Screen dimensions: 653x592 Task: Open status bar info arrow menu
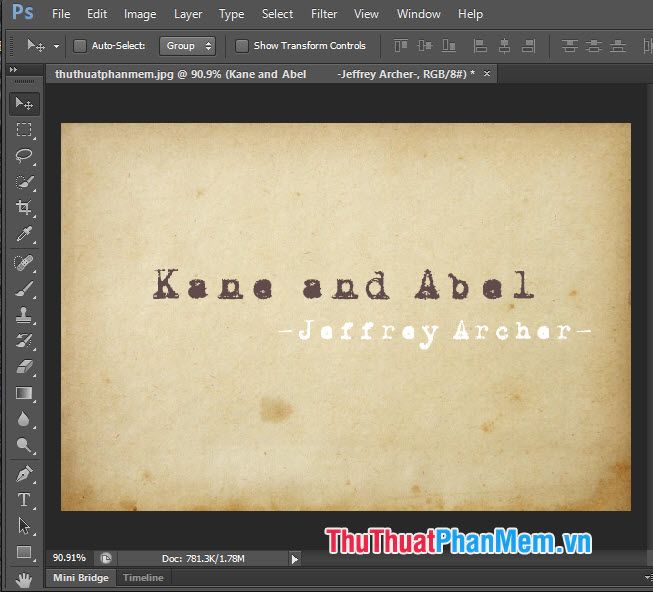pos(294,559)
